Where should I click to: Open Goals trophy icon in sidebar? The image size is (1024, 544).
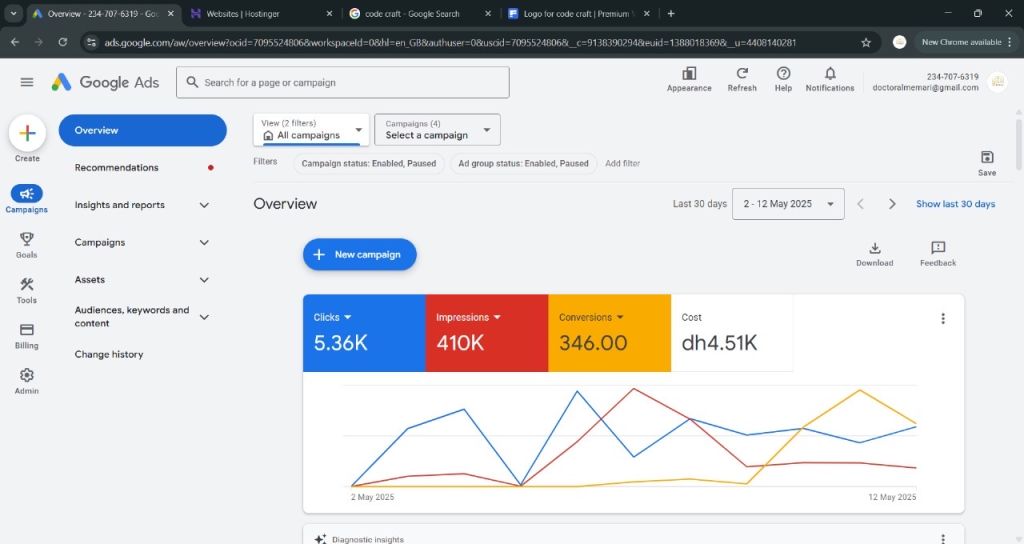coord(27,240)
